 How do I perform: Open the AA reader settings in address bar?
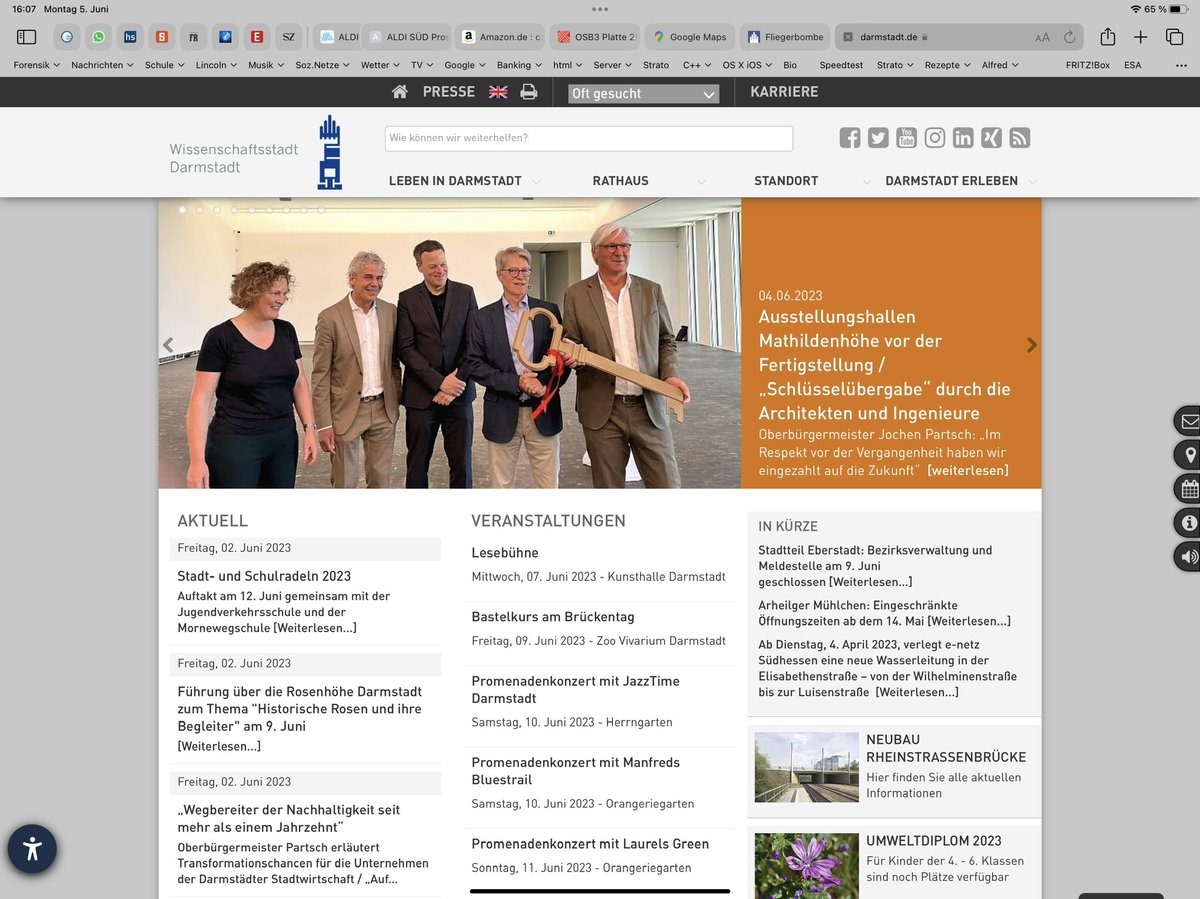(1043, 37)
